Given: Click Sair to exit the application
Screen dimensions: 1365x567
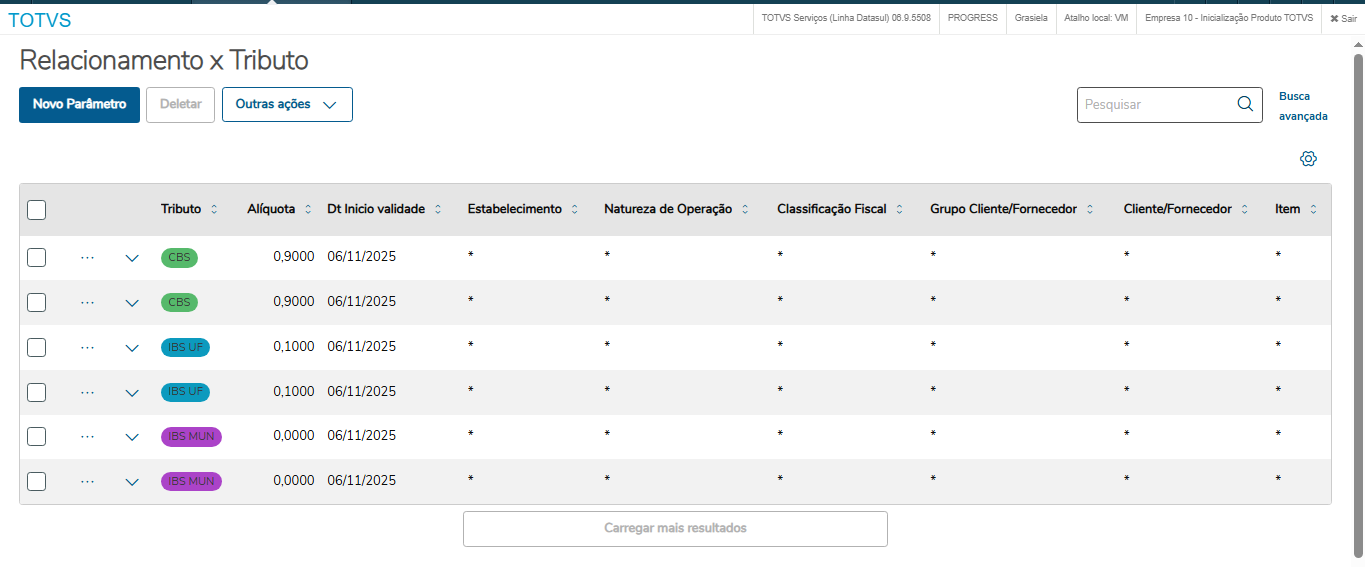Looking at the screenshot, I should click(x=1343, y=18).
